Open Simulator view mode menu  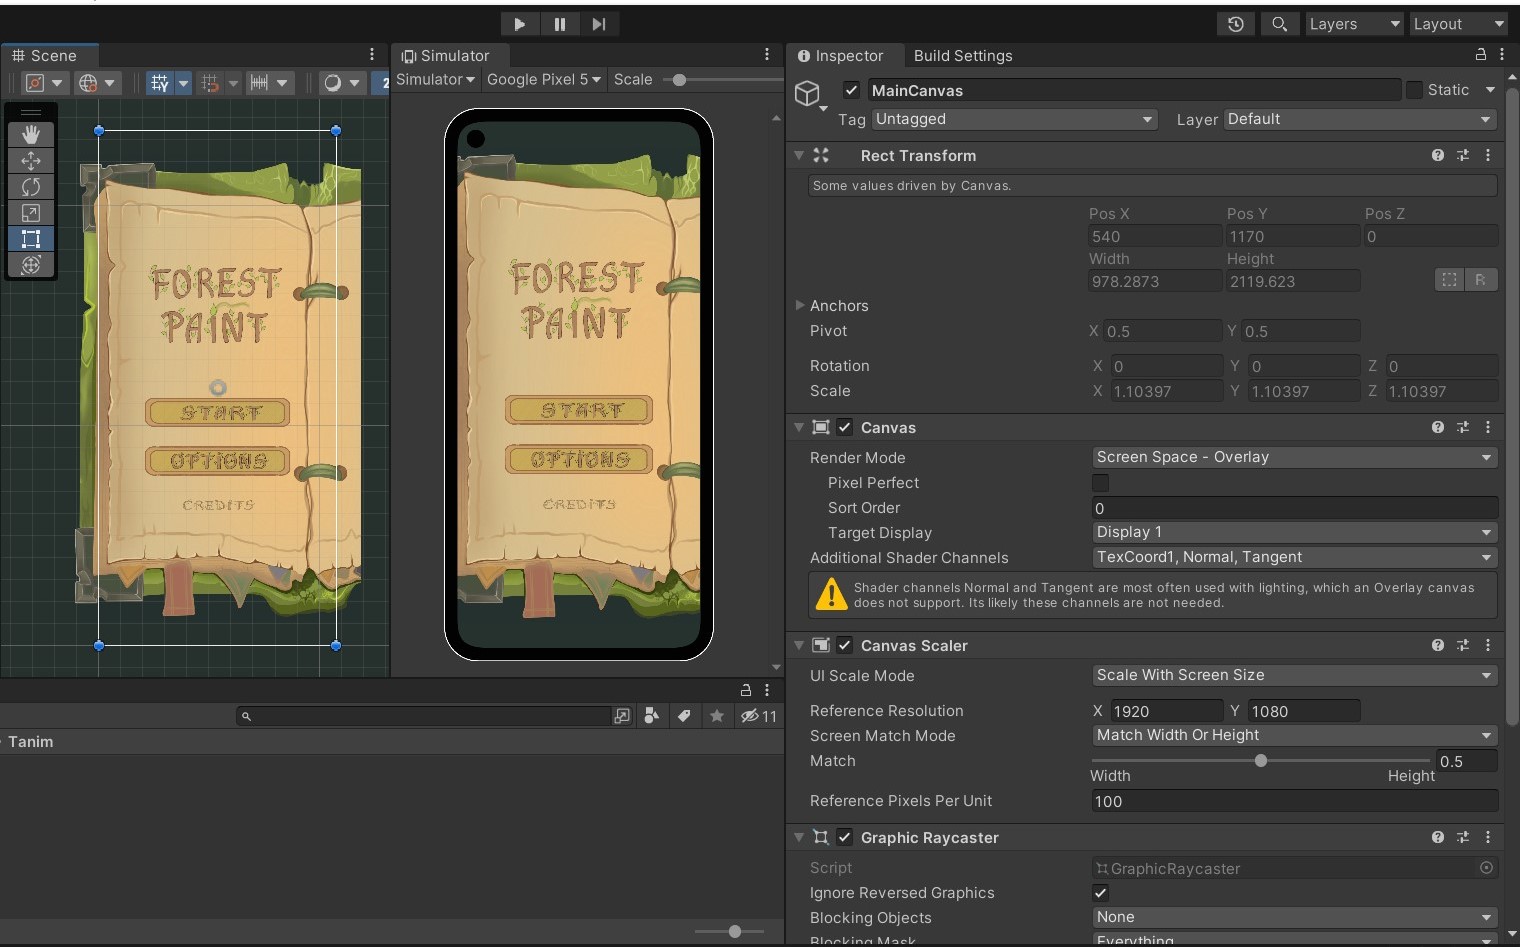435,79
